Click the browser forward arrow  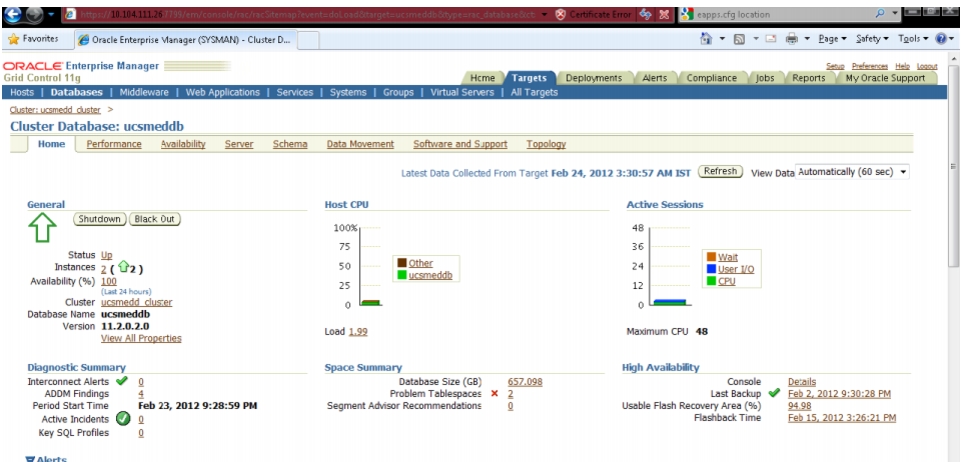click(34, 14)
